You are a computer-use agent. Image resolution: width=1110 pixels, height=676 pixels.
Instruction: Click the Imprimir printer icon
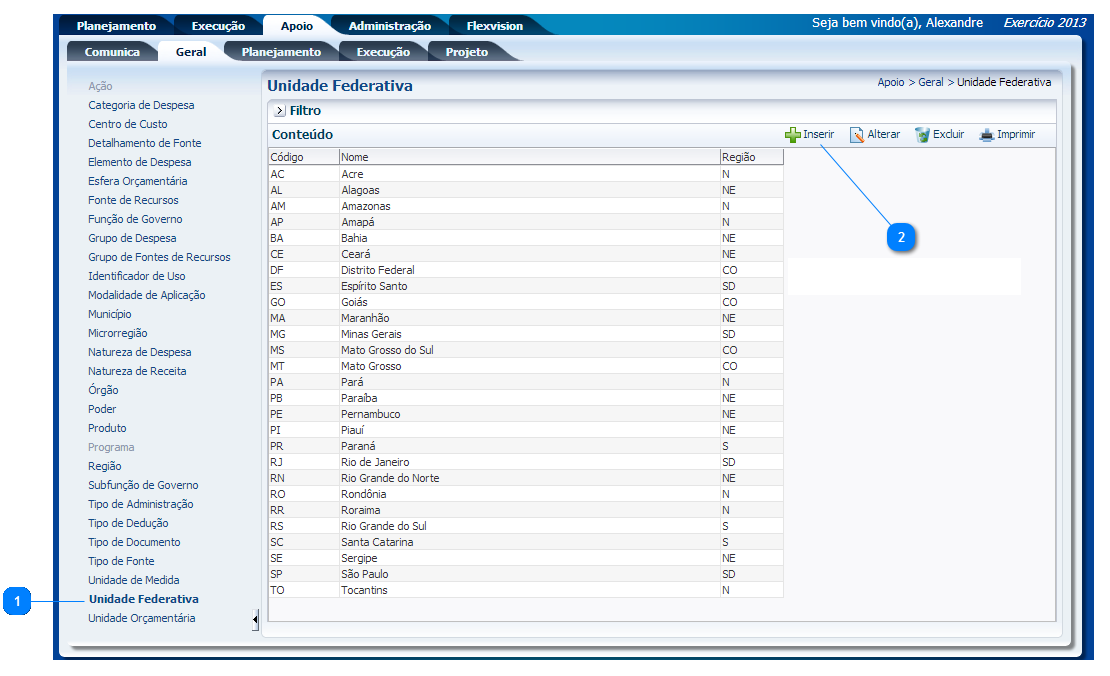pos(987,135)
